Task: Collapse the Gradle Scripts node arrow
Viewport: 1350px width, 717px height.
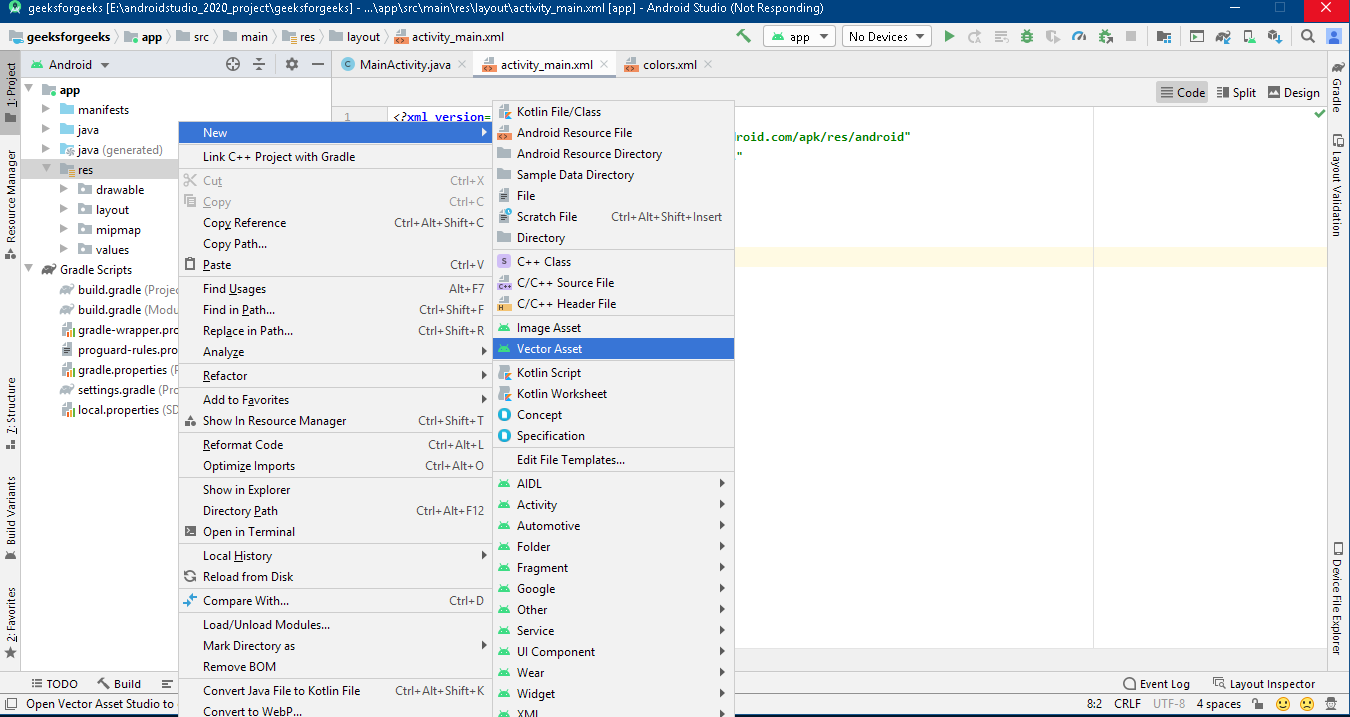Action: (28, 270)
